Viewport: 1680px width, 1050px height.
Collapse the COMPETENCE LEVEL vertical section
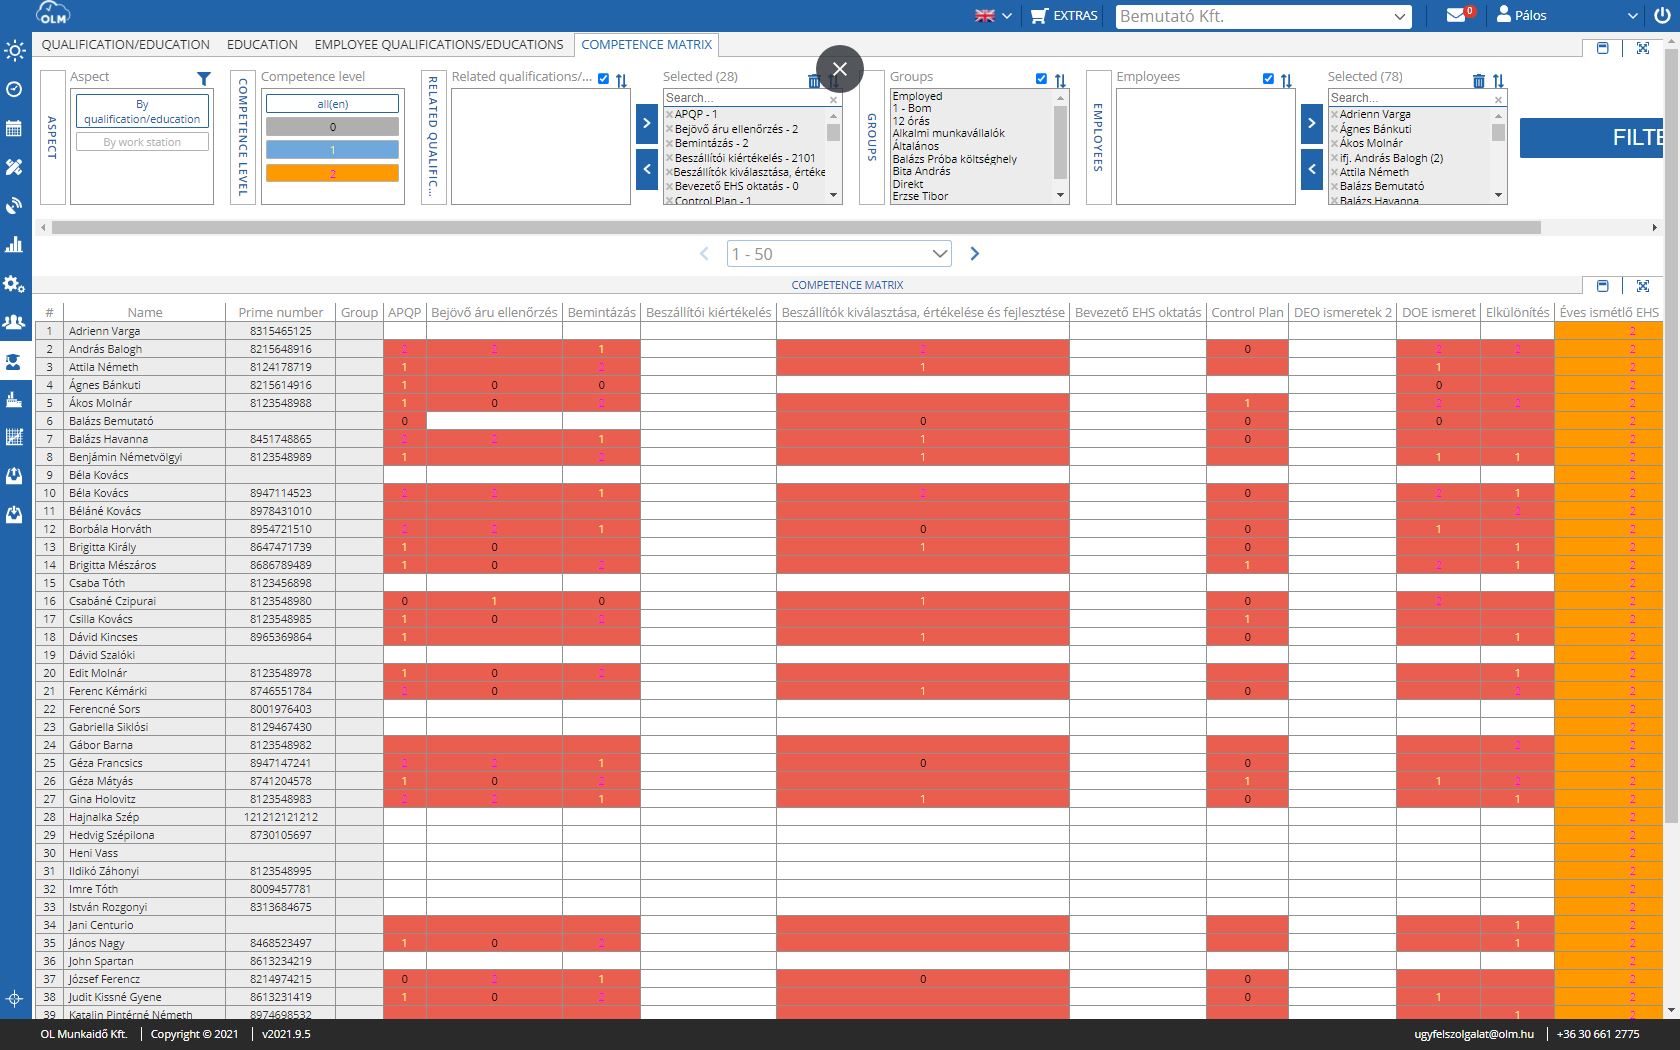[x=243, y=138]
